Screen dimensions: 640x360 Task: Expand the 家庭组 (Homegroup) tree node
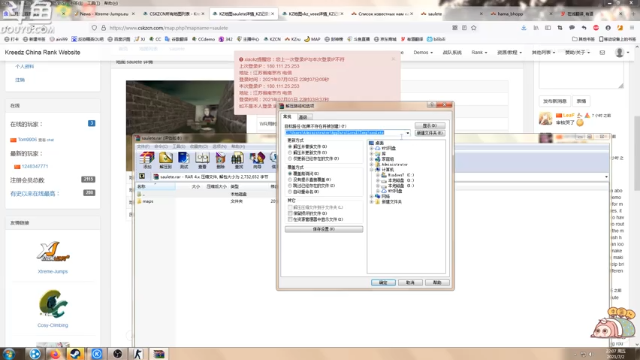pos(372,159)
